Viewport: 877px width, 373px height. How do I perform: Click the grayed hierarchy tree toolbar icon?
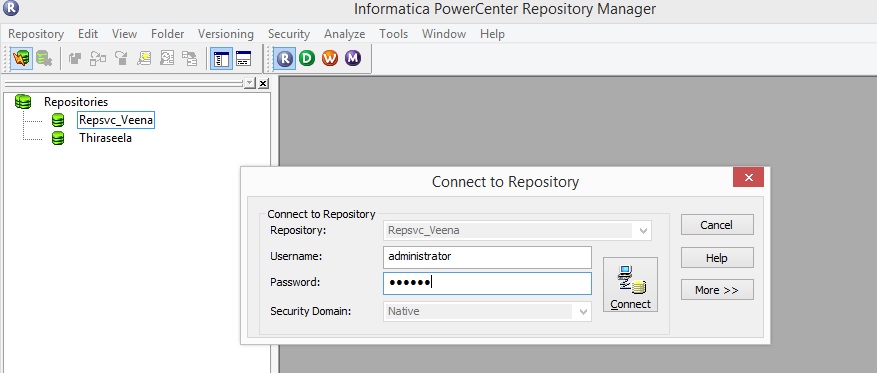click(x=190, y=58)
